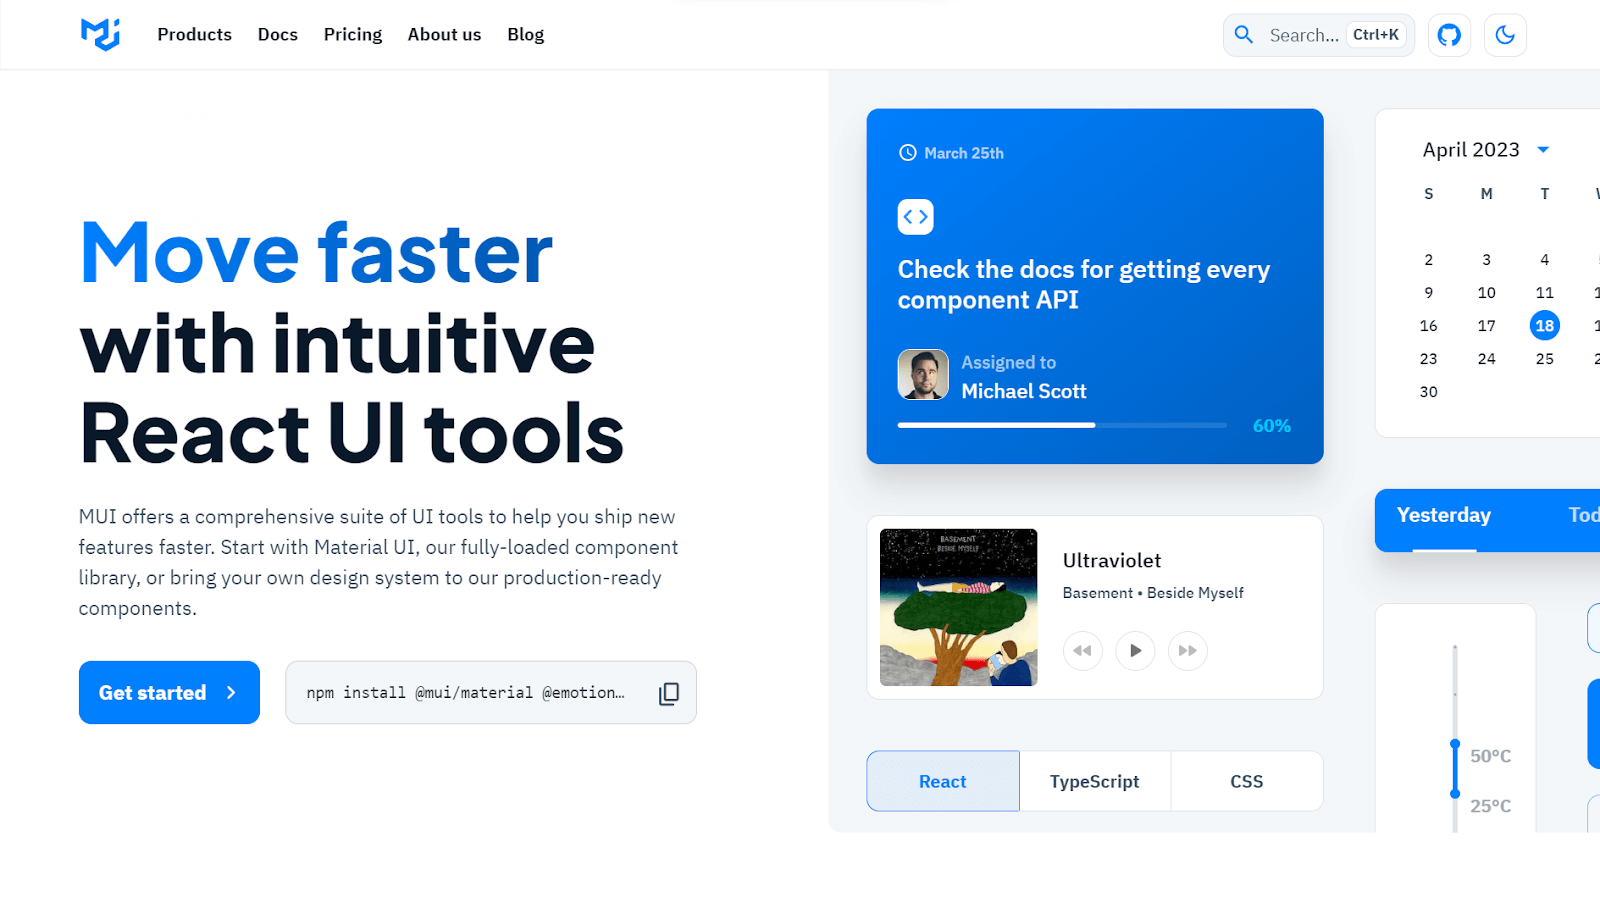This screenshot has height=914, width=1600.
Task: Select April 24 in the calendar
Action: coord(1487,359)
